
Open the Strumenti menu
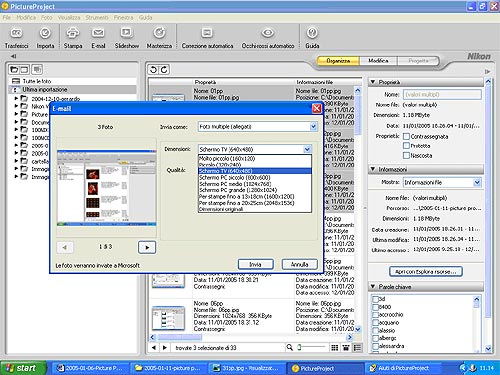(97, 17)
